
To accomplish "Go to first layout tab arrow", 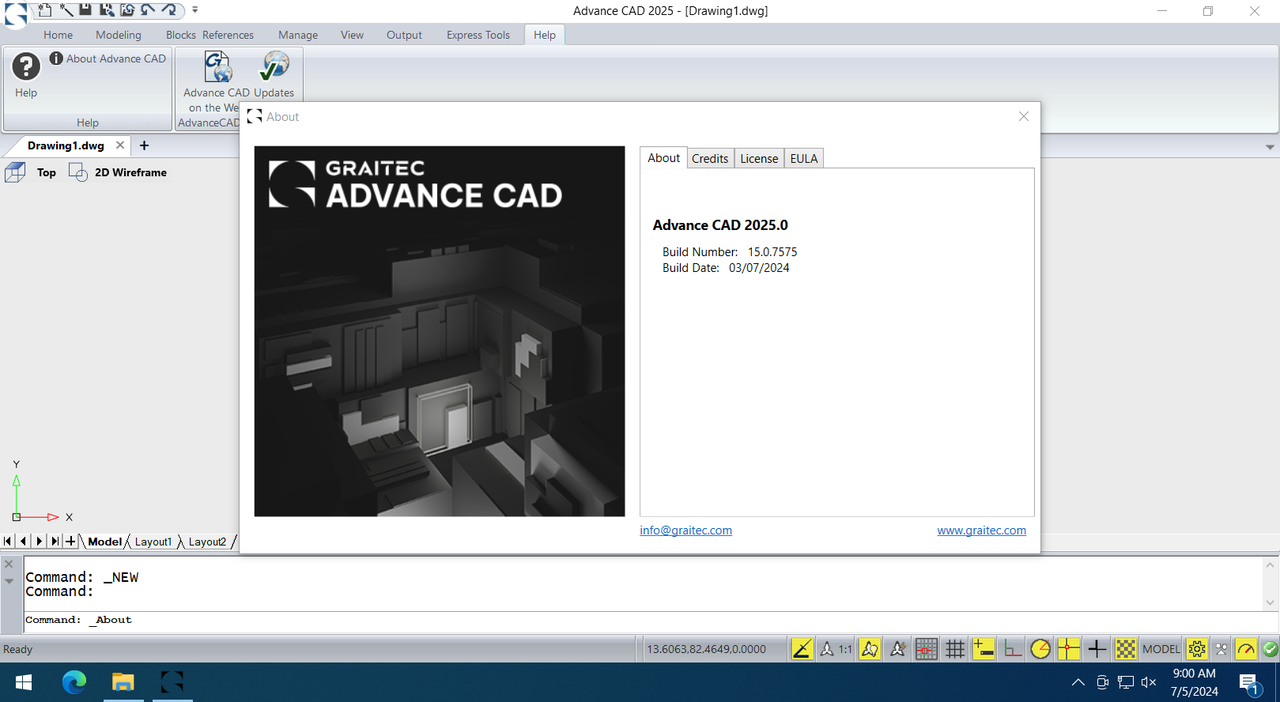I will point(9,541).
